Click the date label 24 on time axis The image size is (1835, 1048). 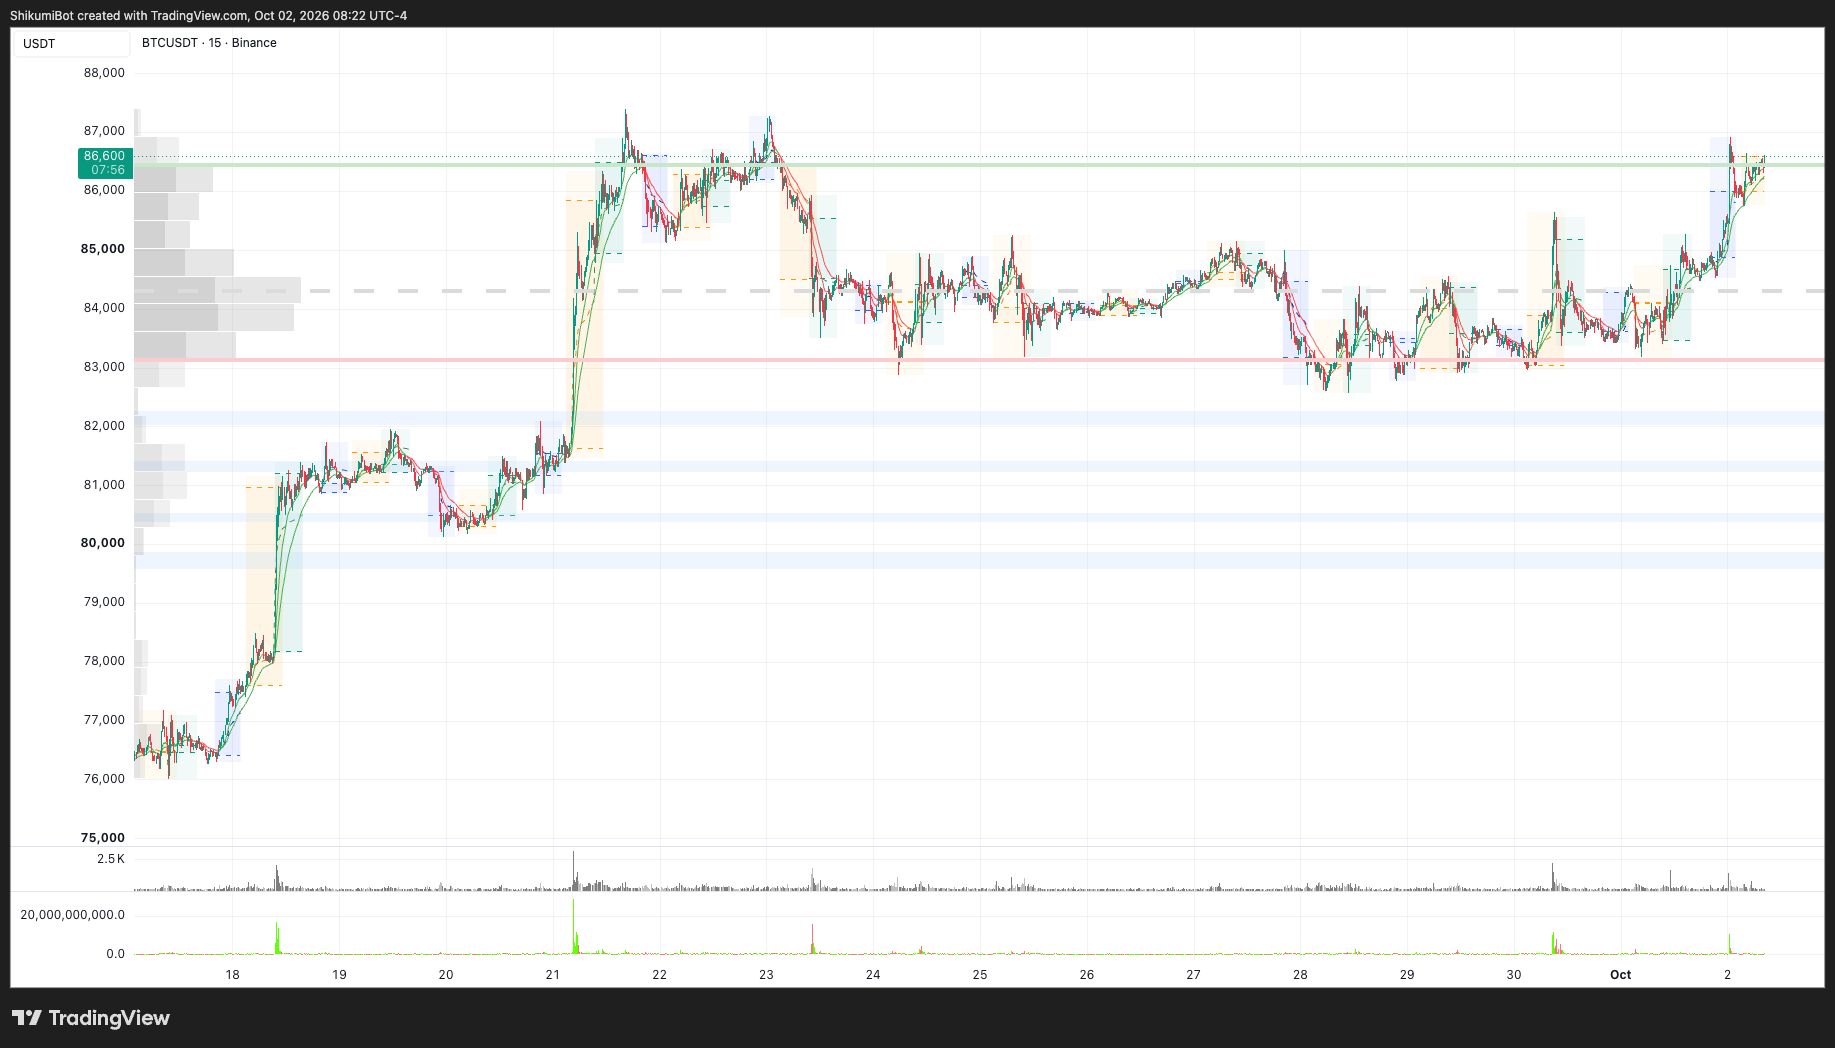coord(873,975)
